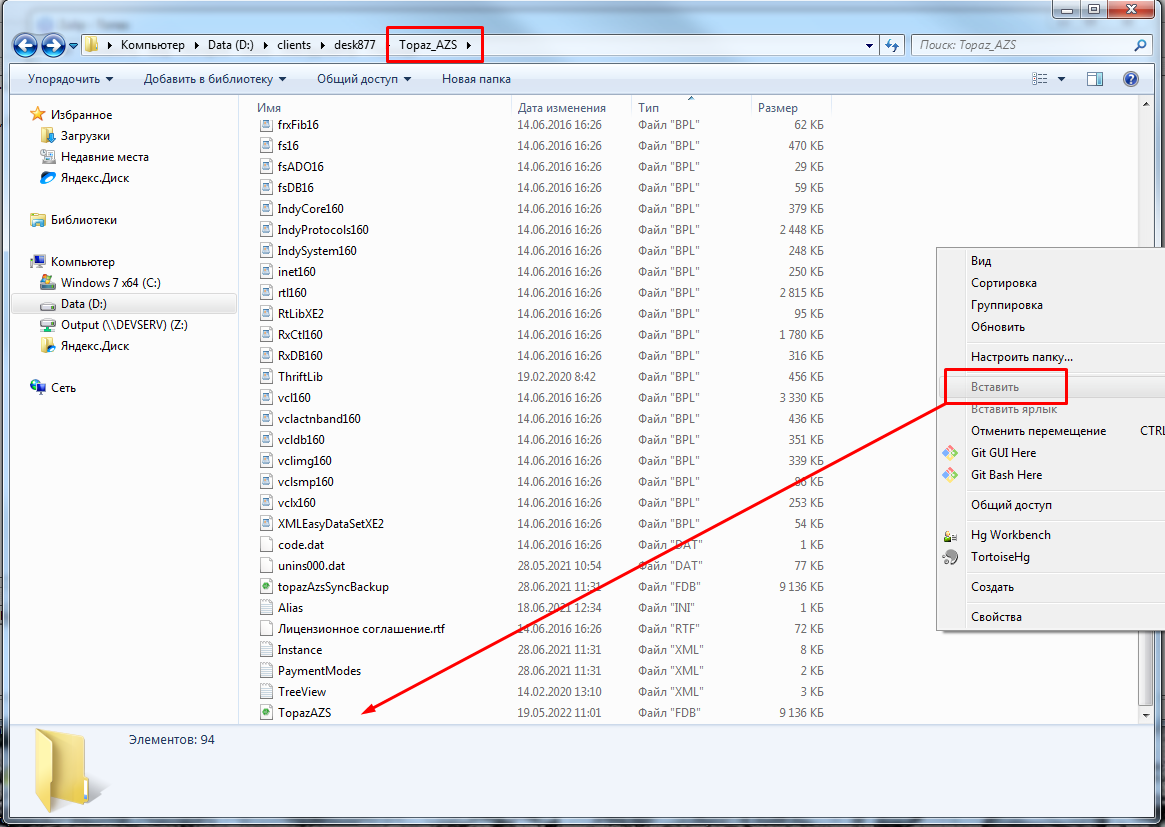Click the Hg Workbench icon

click(x=950, y=535)
